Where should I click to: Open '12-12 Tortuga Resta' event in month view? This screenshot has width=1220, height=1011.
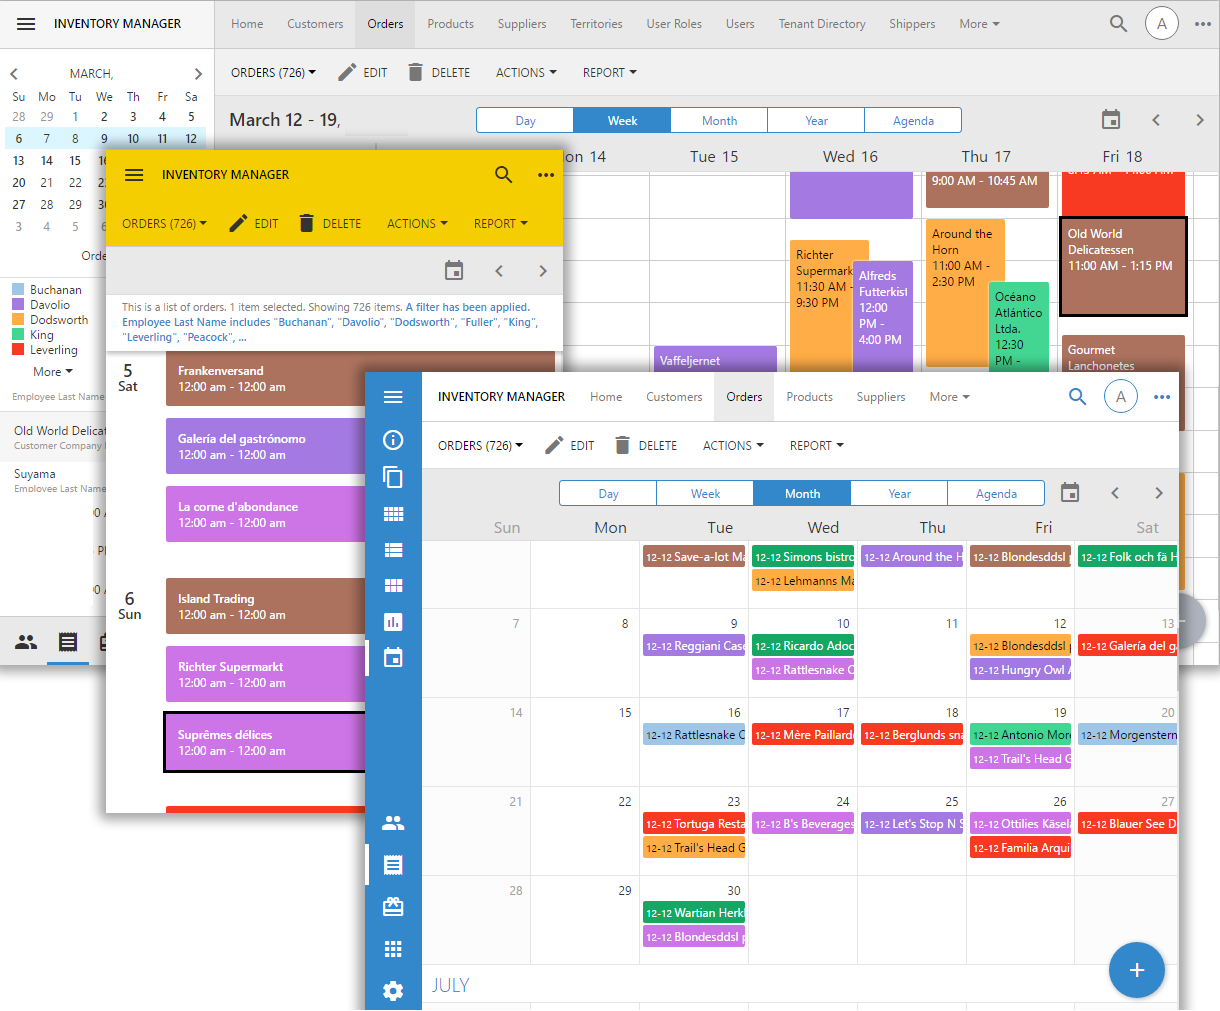(694, 824)
